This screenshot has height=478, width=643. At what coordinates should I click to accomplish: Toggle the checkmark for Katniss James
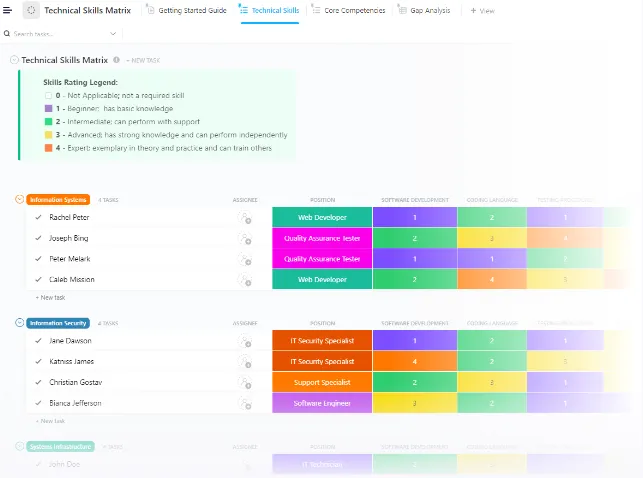click(38, 362)
